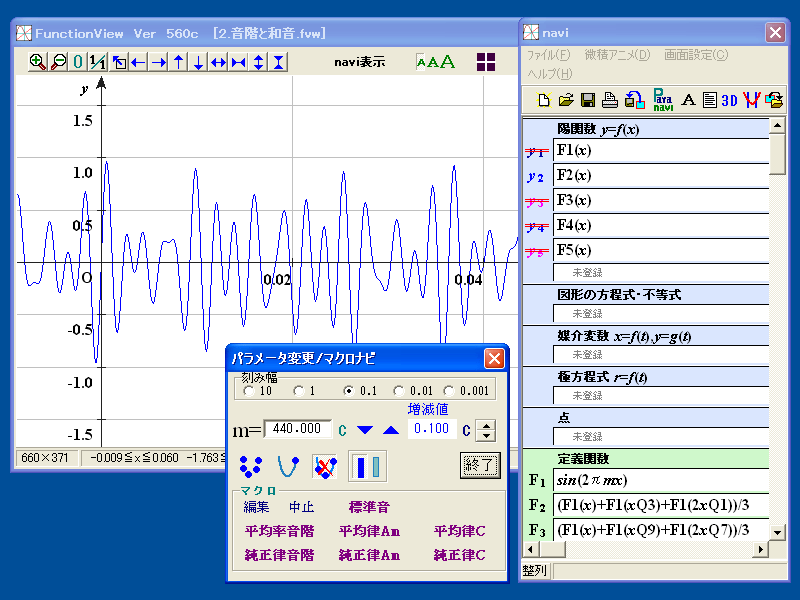Decrease m with blue down triangle
This screenshot has width=800, height=600.
click(x=365, y=430)
